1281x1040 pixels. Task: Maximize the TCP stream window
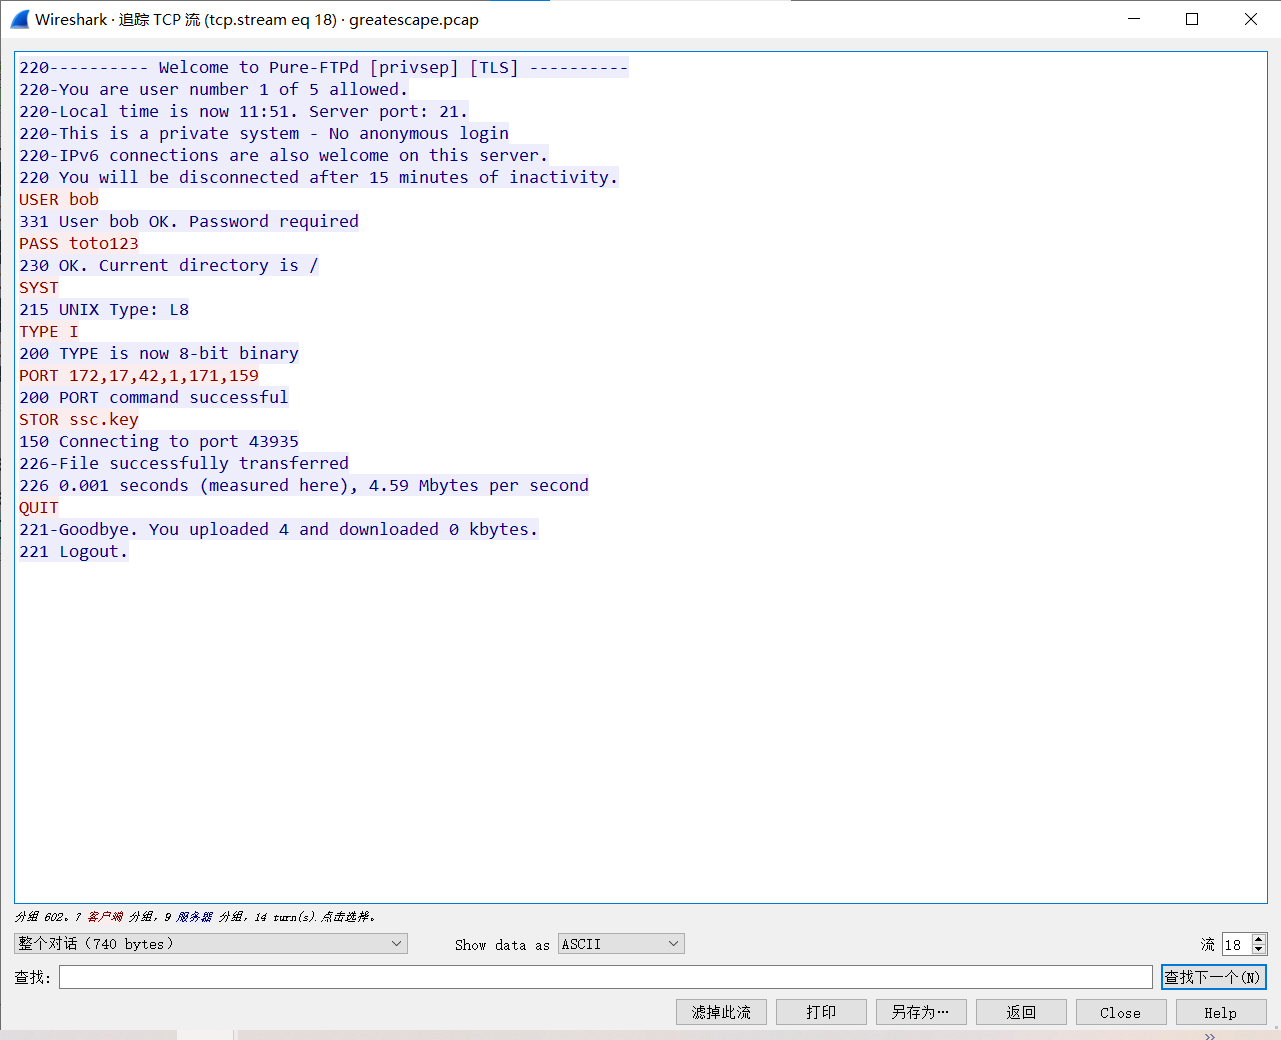(x=1192, y=19)
